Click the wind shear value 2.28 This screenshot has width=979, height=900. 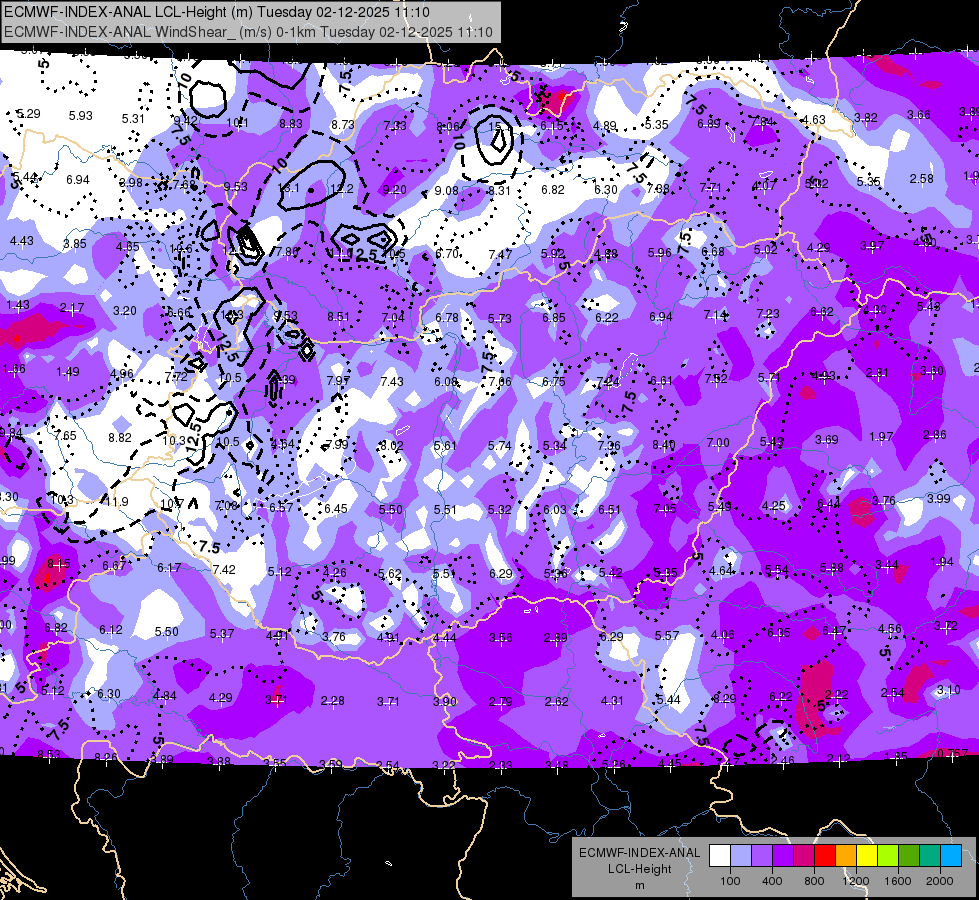pyautogui.click(x=333, y=701)
